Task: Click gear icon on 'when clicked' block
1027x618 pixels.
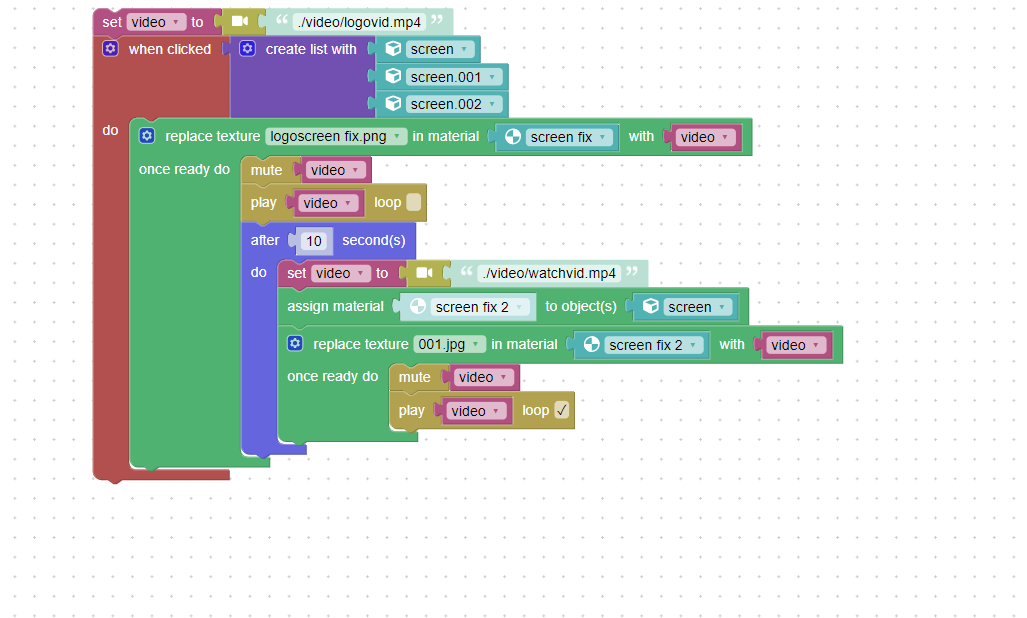Action: click(x=111, y=48)
